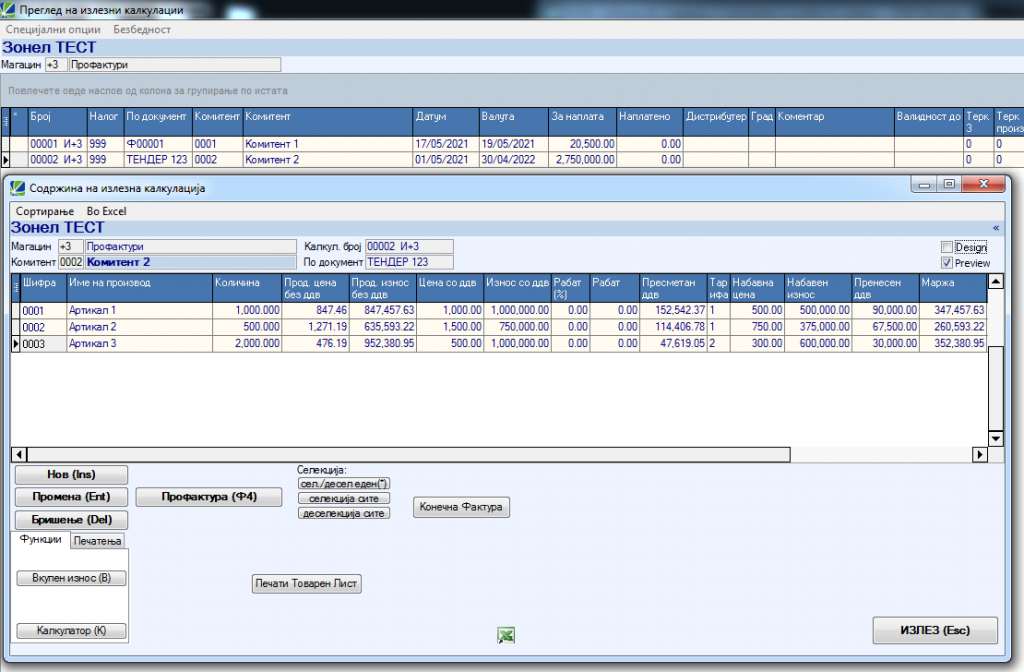
Task: Open the Сортирање menu
Action: pos(45,212)
